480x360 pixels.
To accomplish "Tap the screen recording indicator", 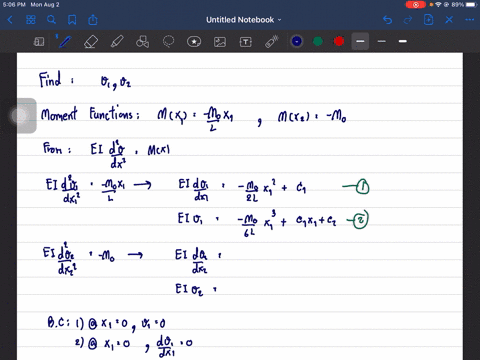I will click(415, 5).
